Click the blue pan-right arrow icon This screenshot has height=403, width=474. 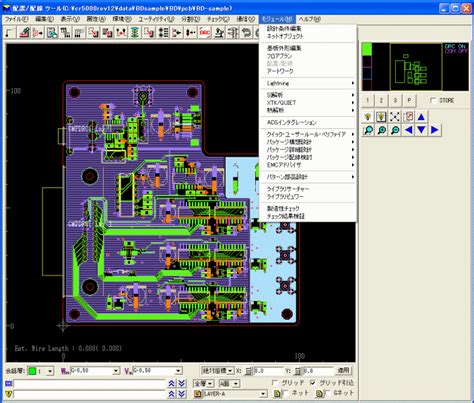(x=435, y=130)
